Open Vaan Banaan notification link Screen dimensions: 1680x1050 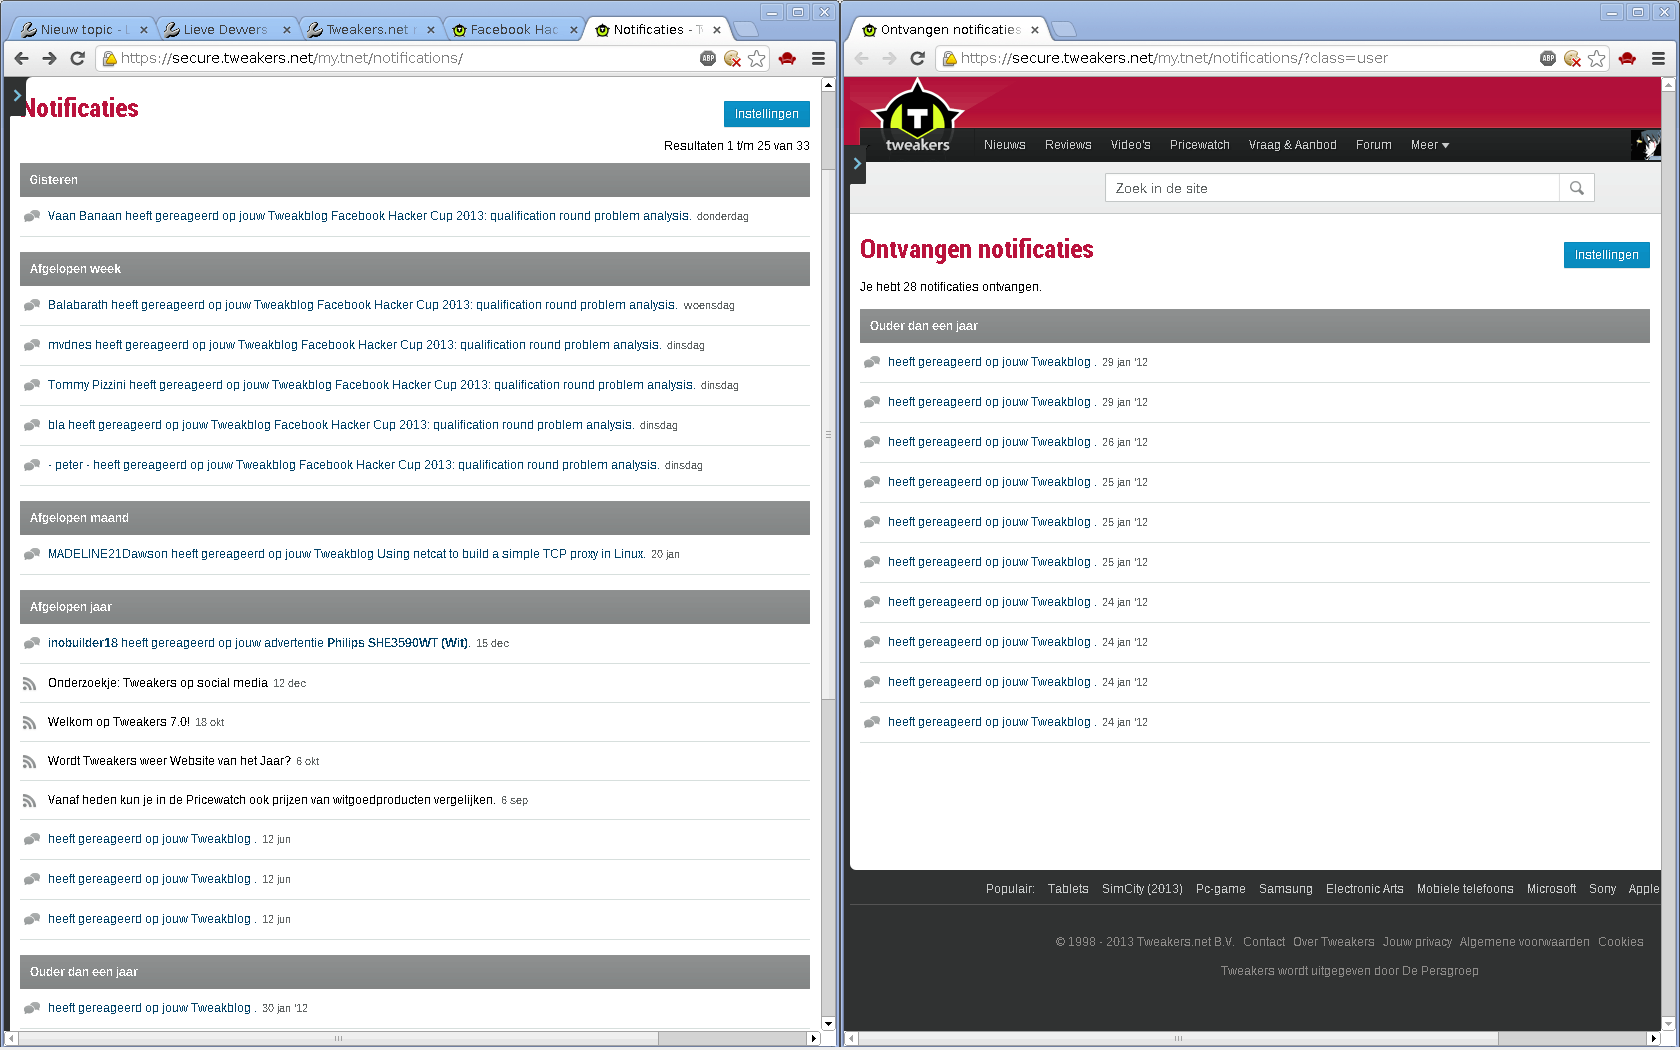[369, 216]
